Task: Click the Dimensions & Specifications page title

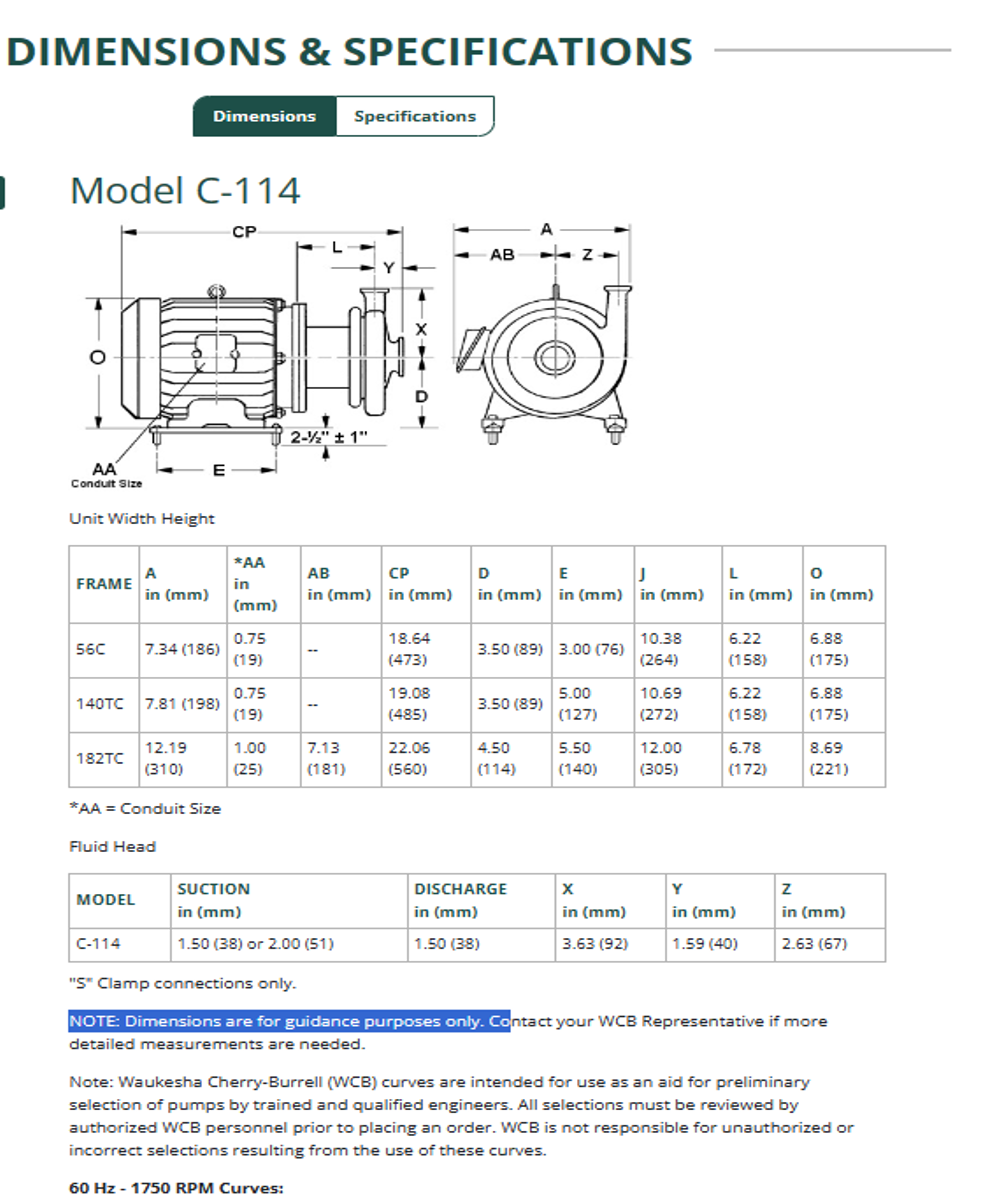Action: [349, 51]
